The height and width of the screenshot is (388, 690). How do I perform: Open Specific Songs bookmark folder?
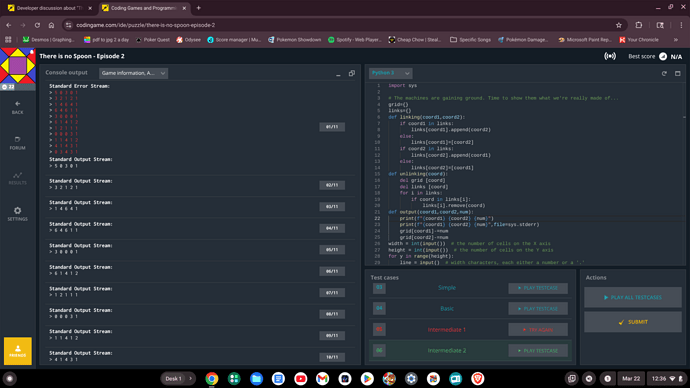point(470,40)
